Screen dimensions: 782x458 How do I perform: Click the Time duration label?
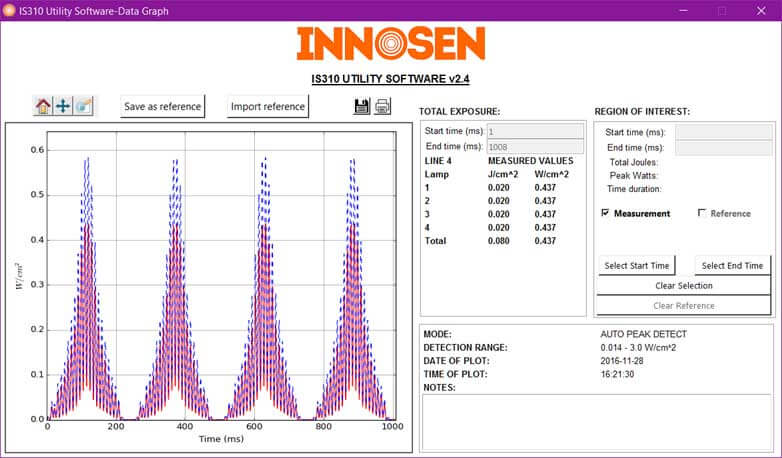coord(634,189)
